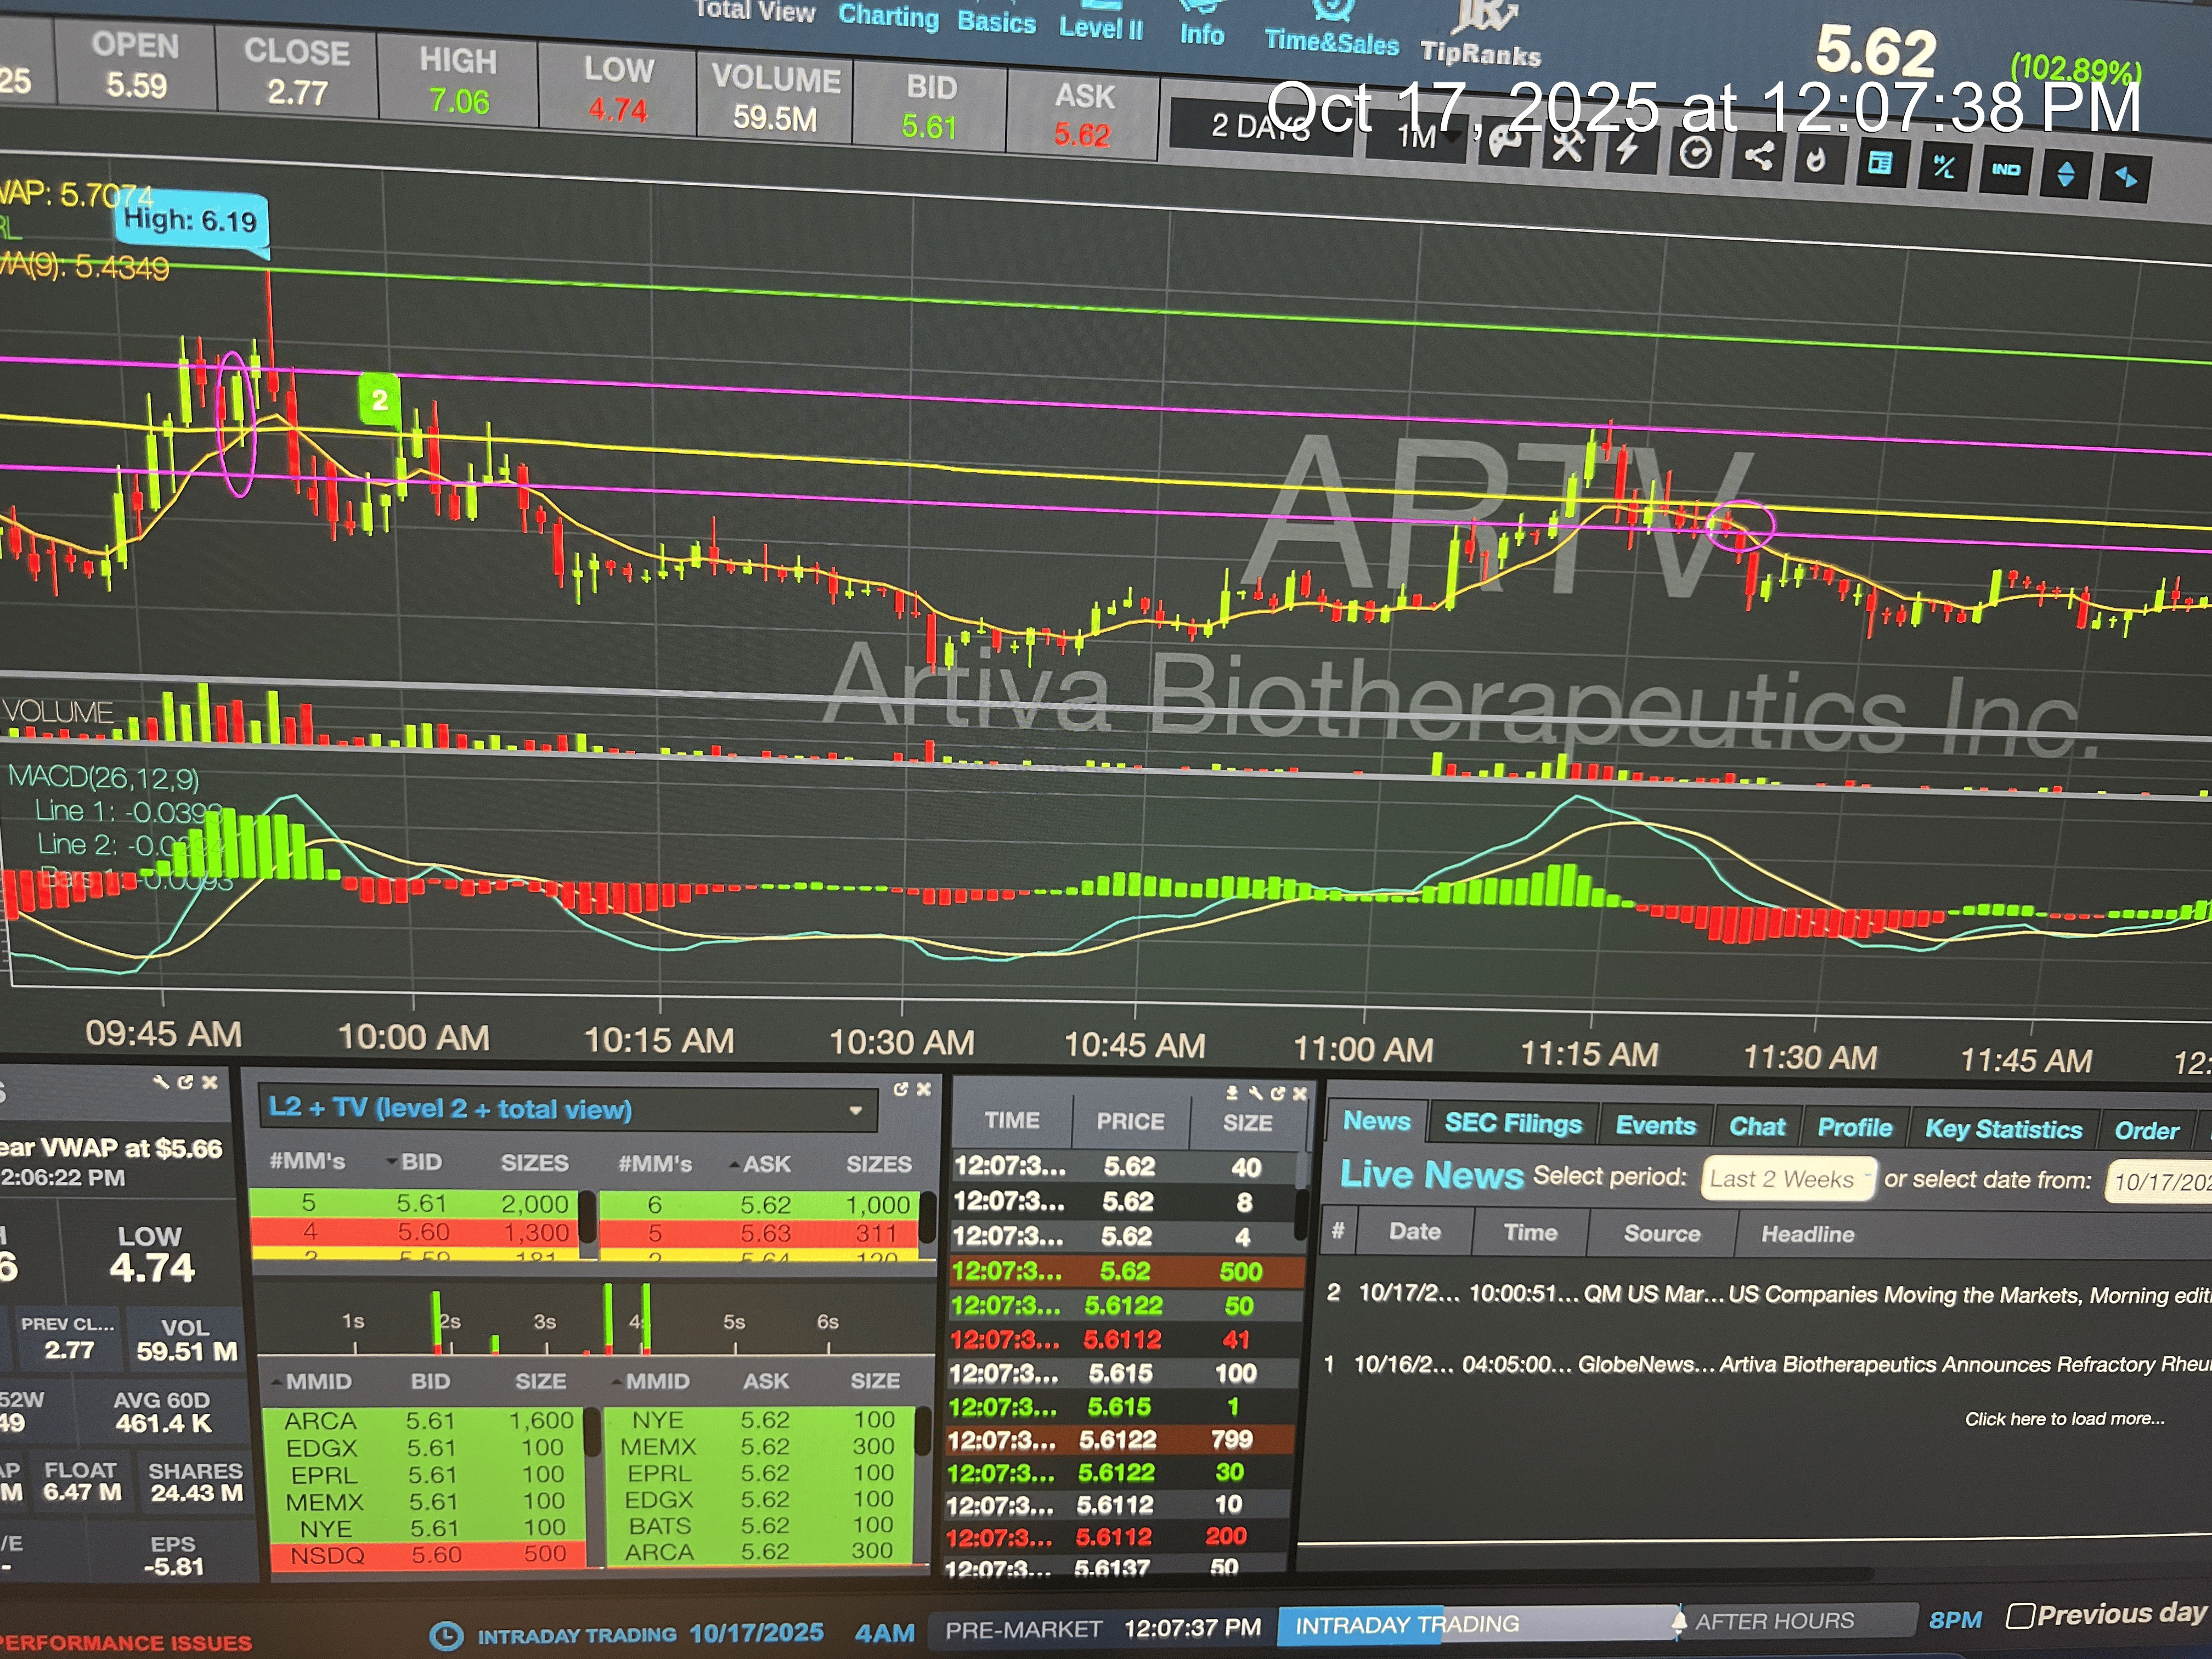This screenshot has height=1659, width=2212.
Task: Open the Key Statistics tab
Action: (2003, 1129)
